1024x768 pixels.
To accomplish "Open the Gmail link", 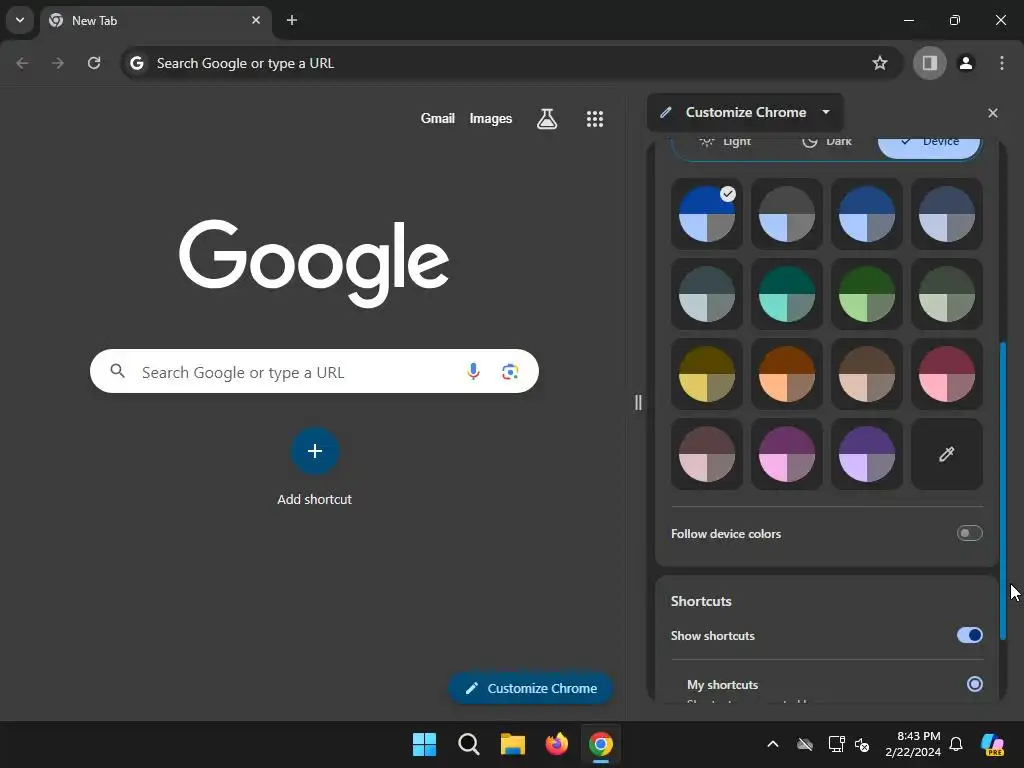I will click(438, 119).
